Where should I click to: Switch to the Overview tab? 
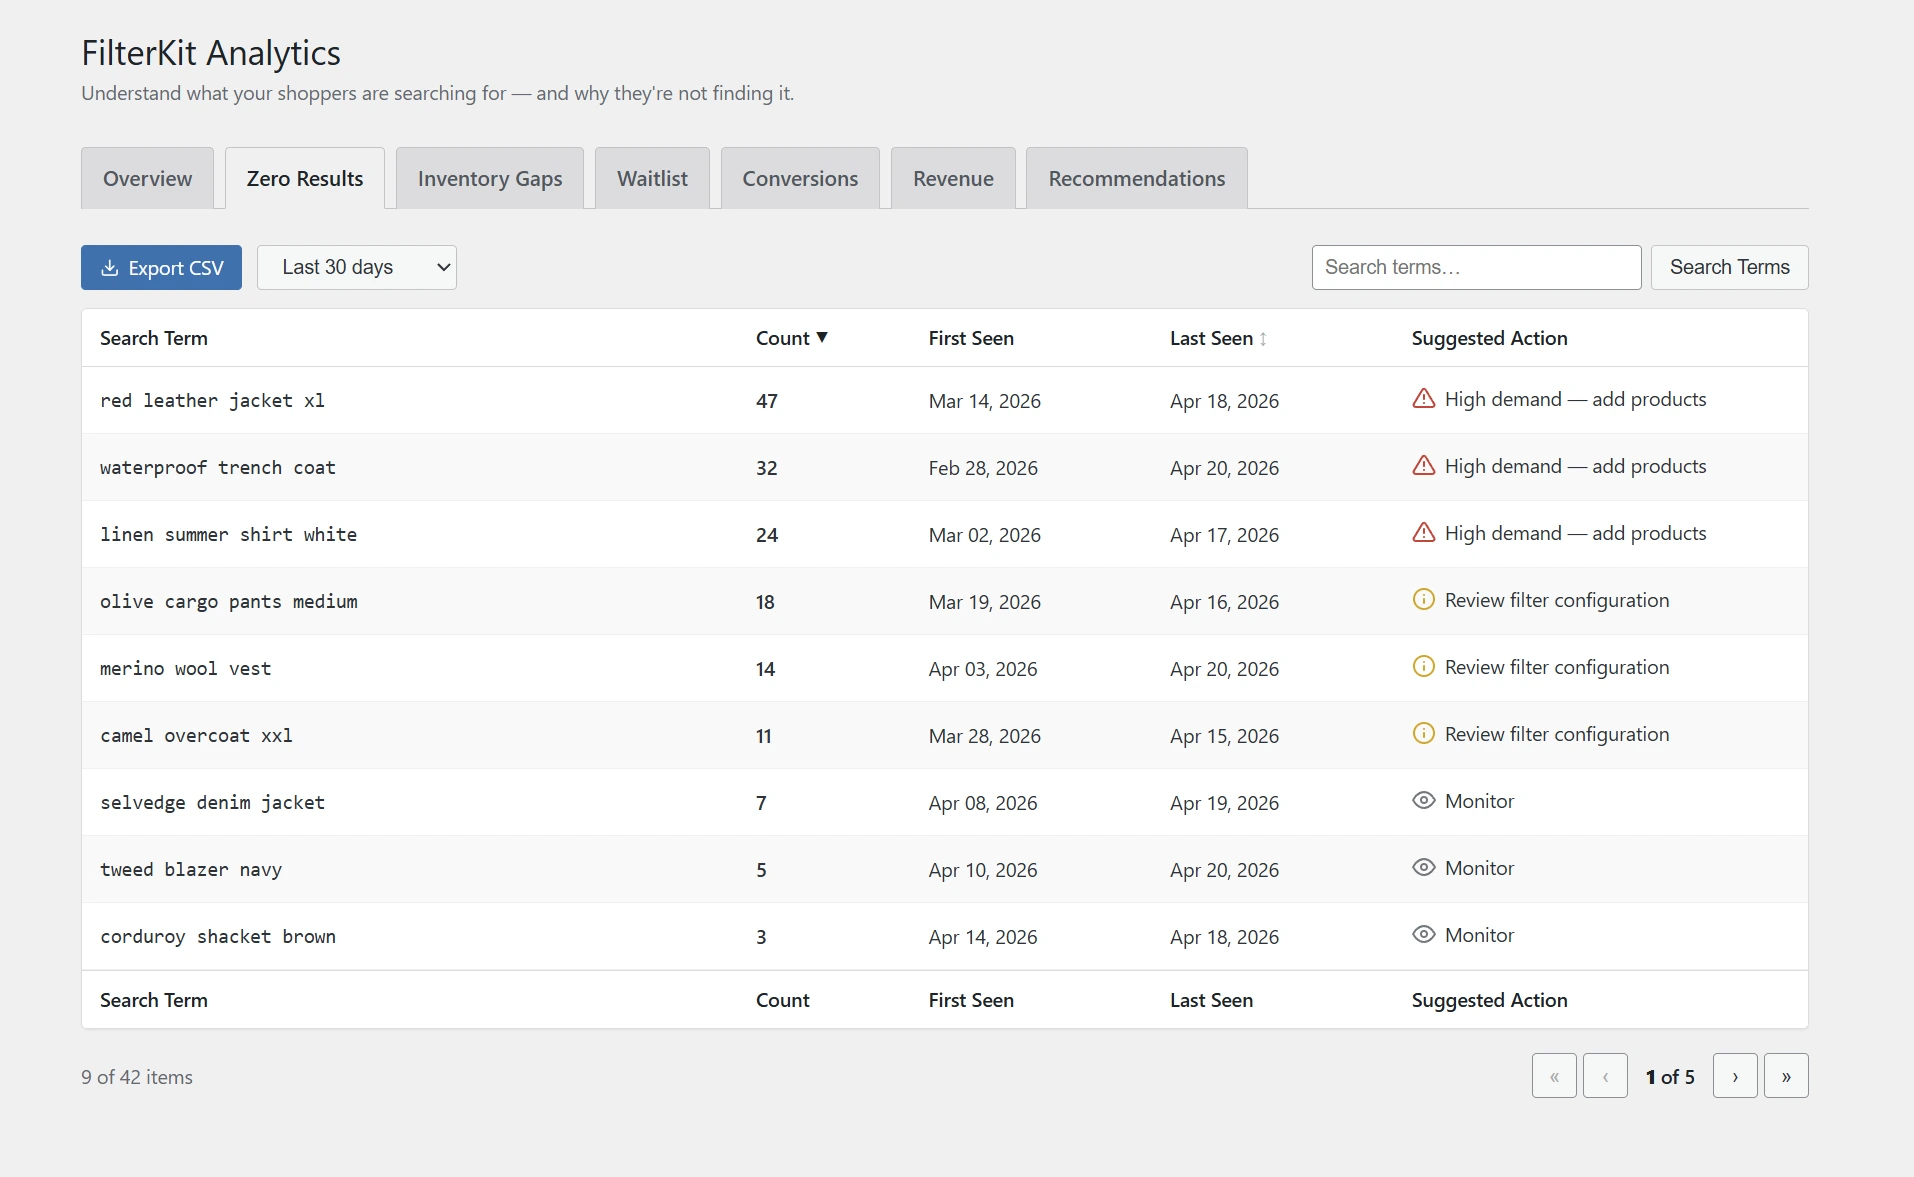(147, 178)
